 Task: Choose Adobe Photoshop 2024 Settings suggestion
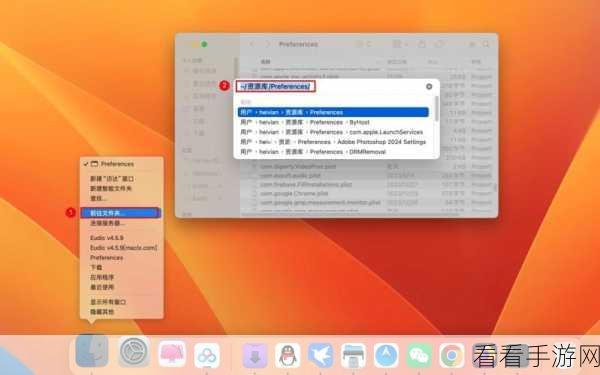pyautogui.click(x=333, y=142)
